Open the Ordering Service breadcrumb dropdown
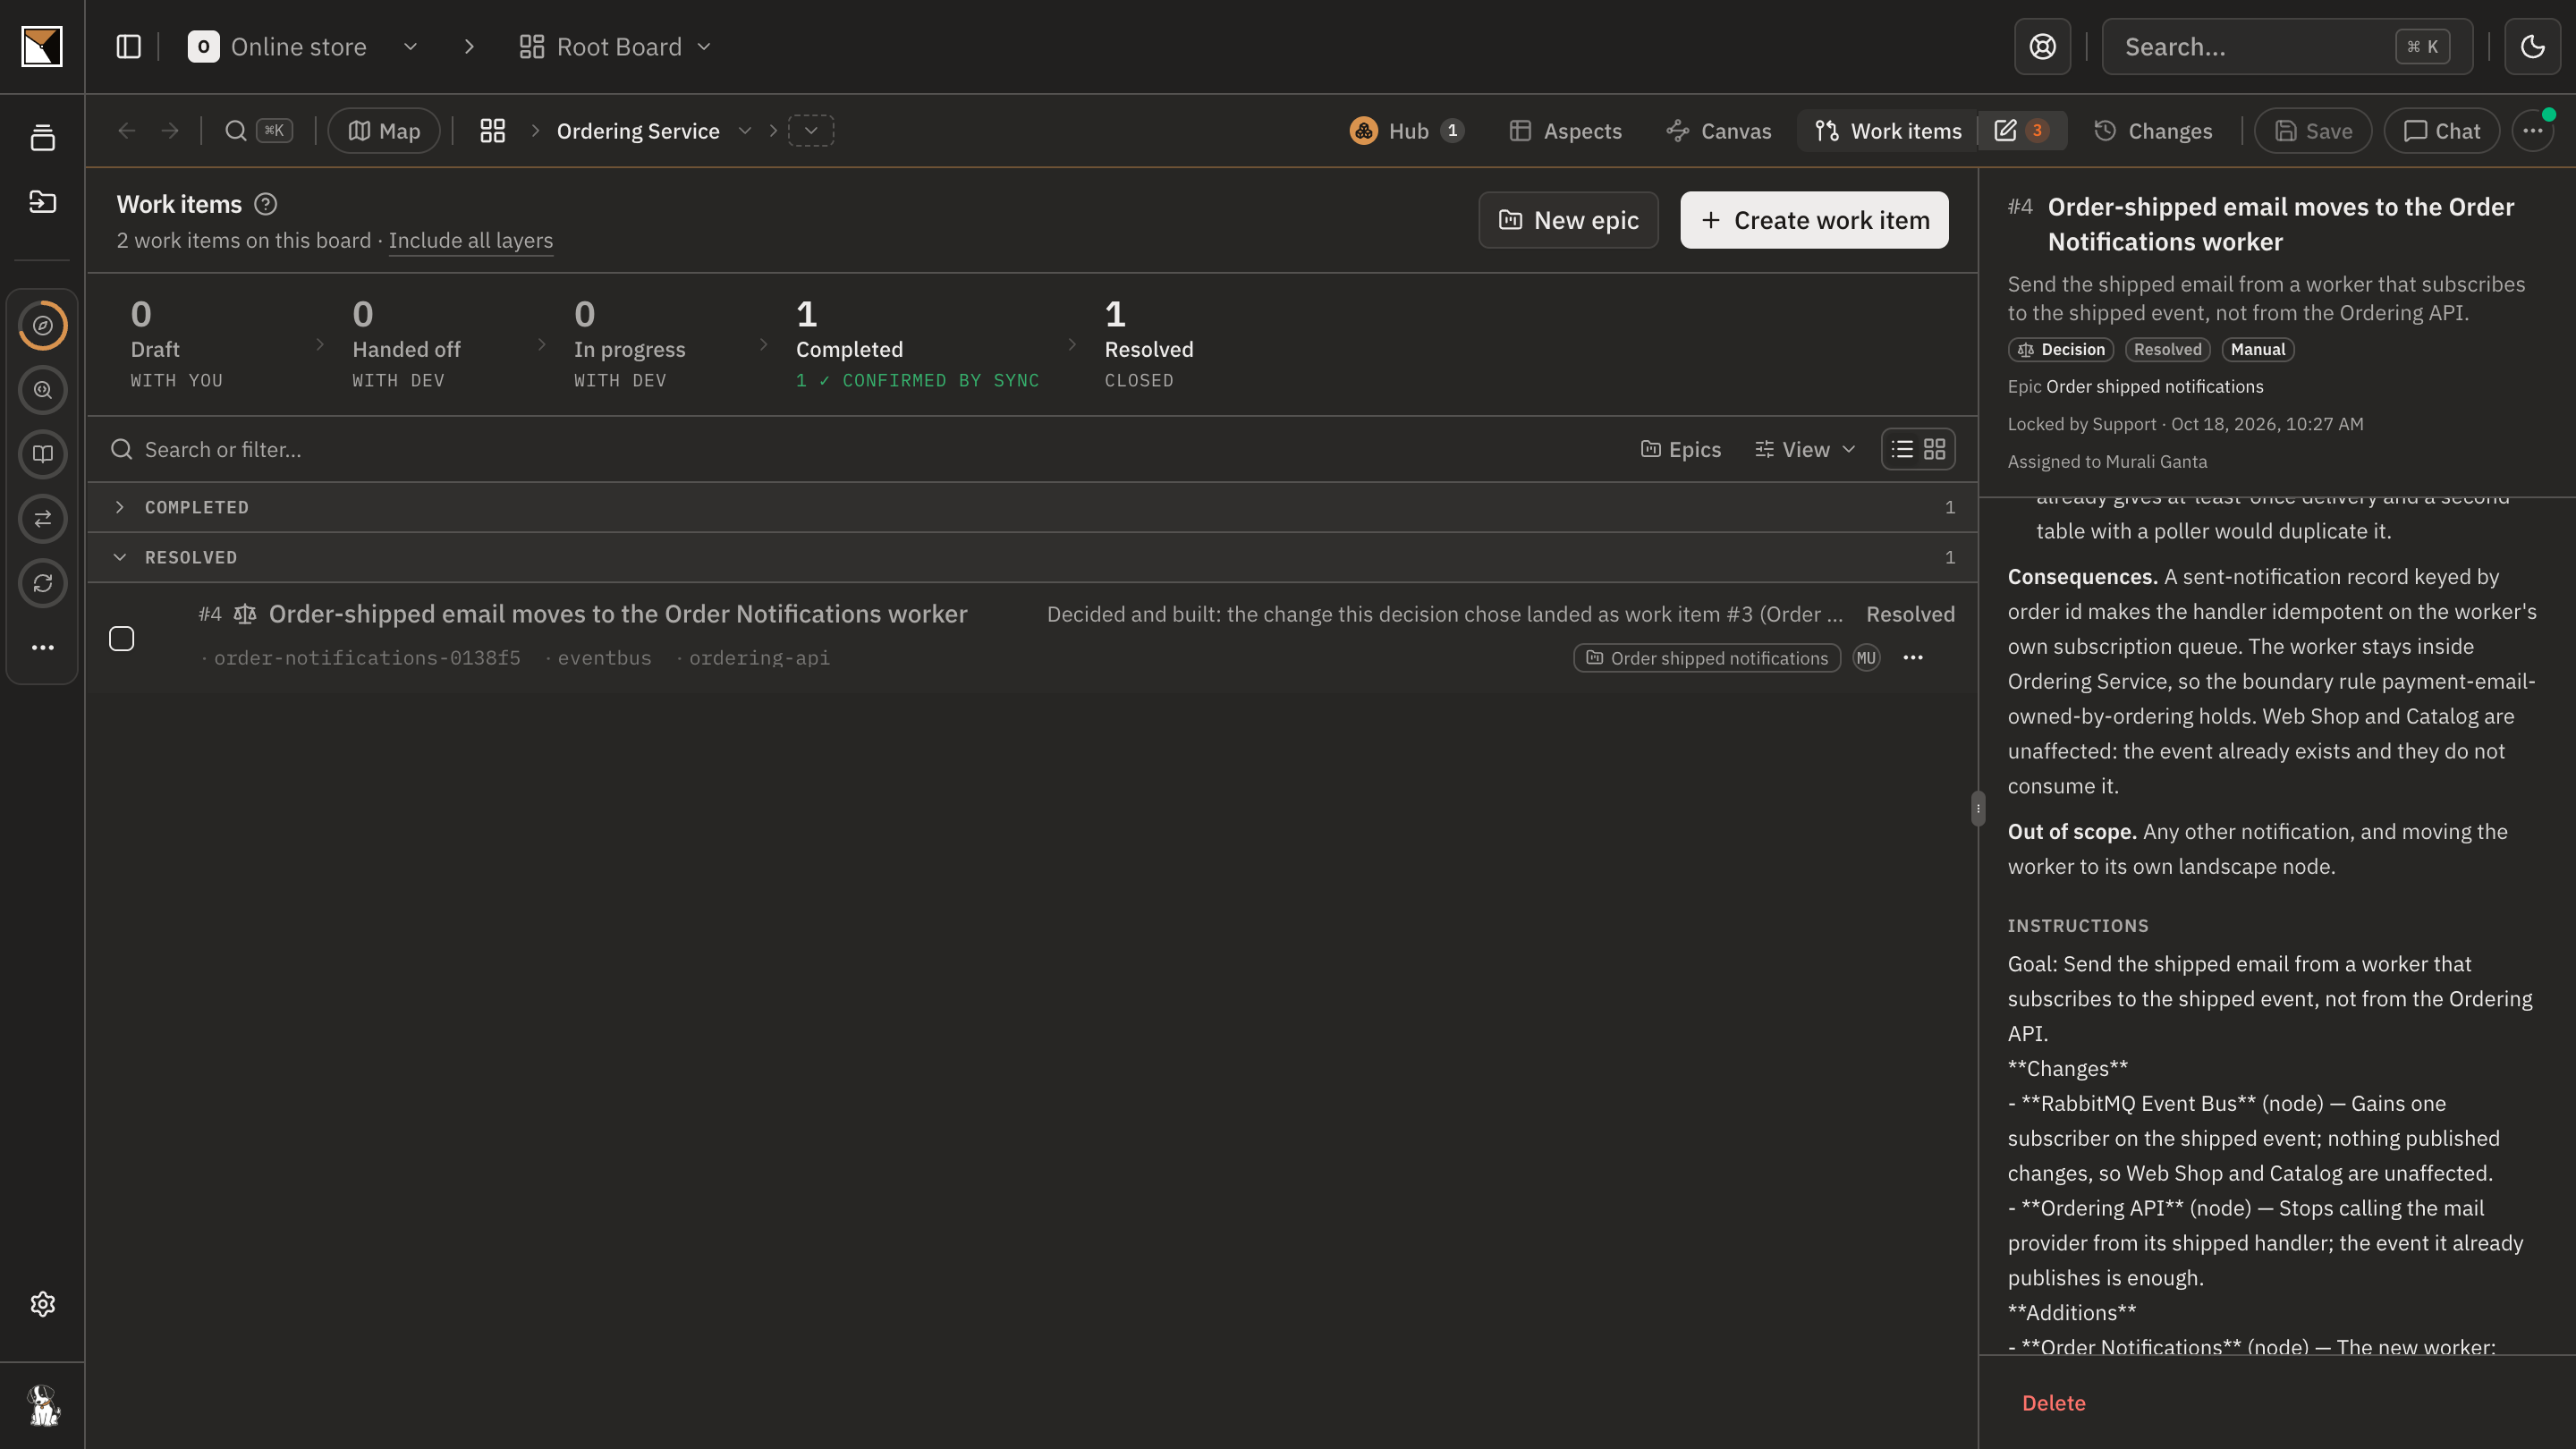 pyautogui.click(x=744, y=131)
